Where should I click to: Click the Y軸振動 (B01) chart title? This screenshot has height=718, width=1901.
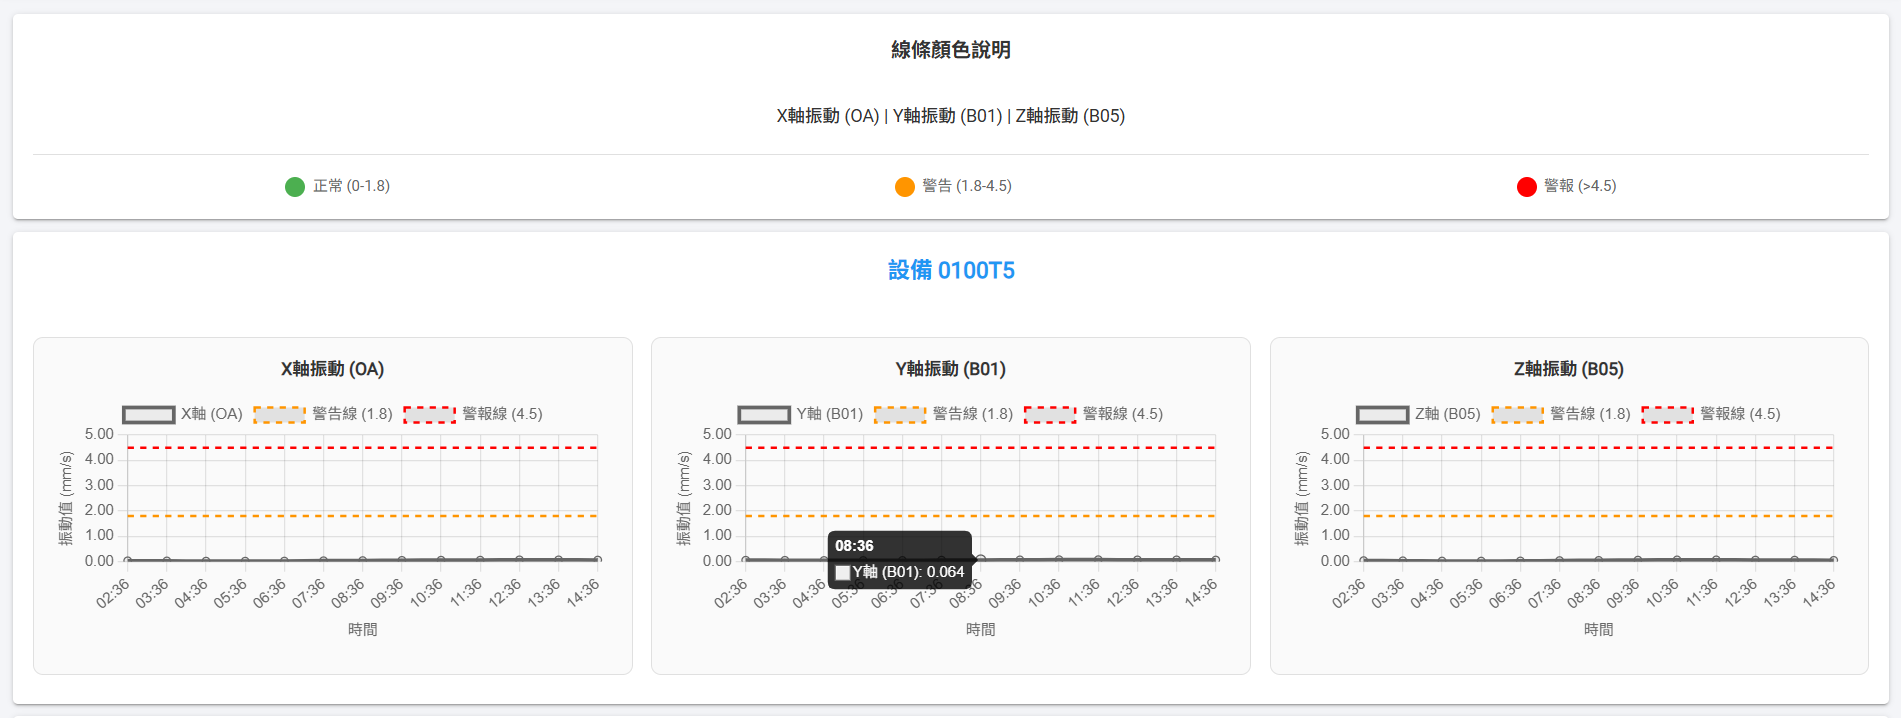click(950, 369)
